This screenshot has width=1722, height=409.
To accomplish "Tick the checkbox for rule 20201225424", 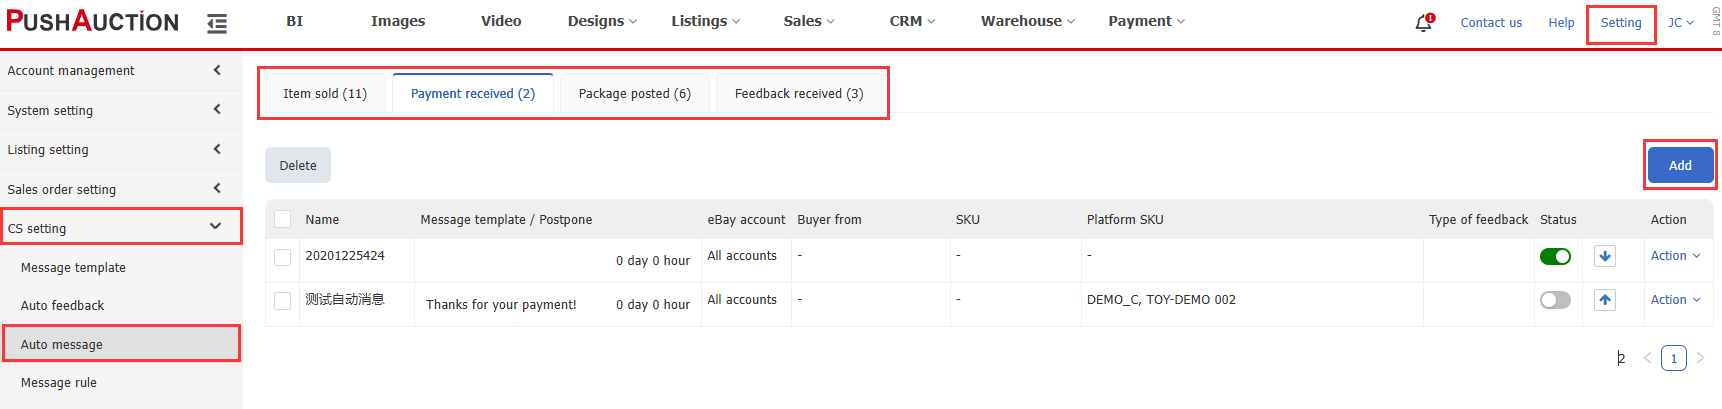I will pos(283,257).
